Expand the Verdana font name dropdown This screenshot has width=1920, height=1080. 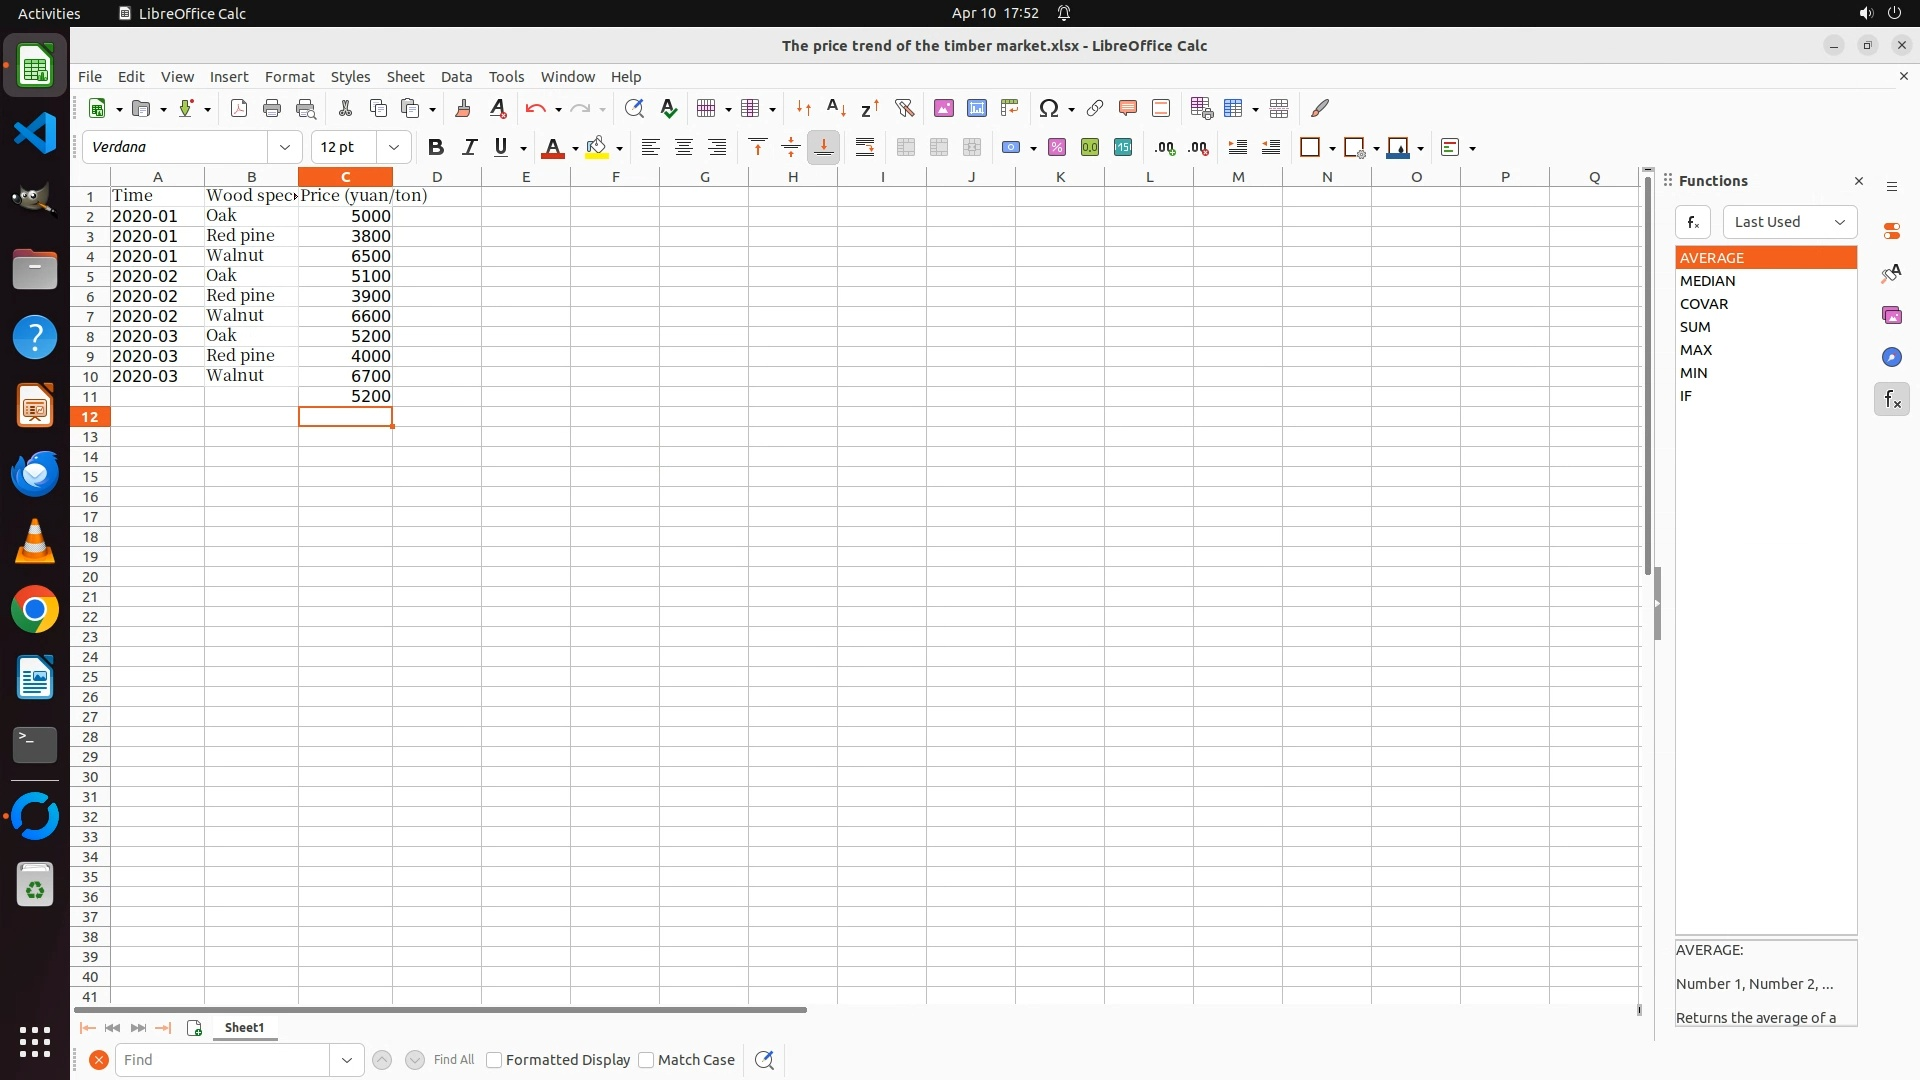285,147
